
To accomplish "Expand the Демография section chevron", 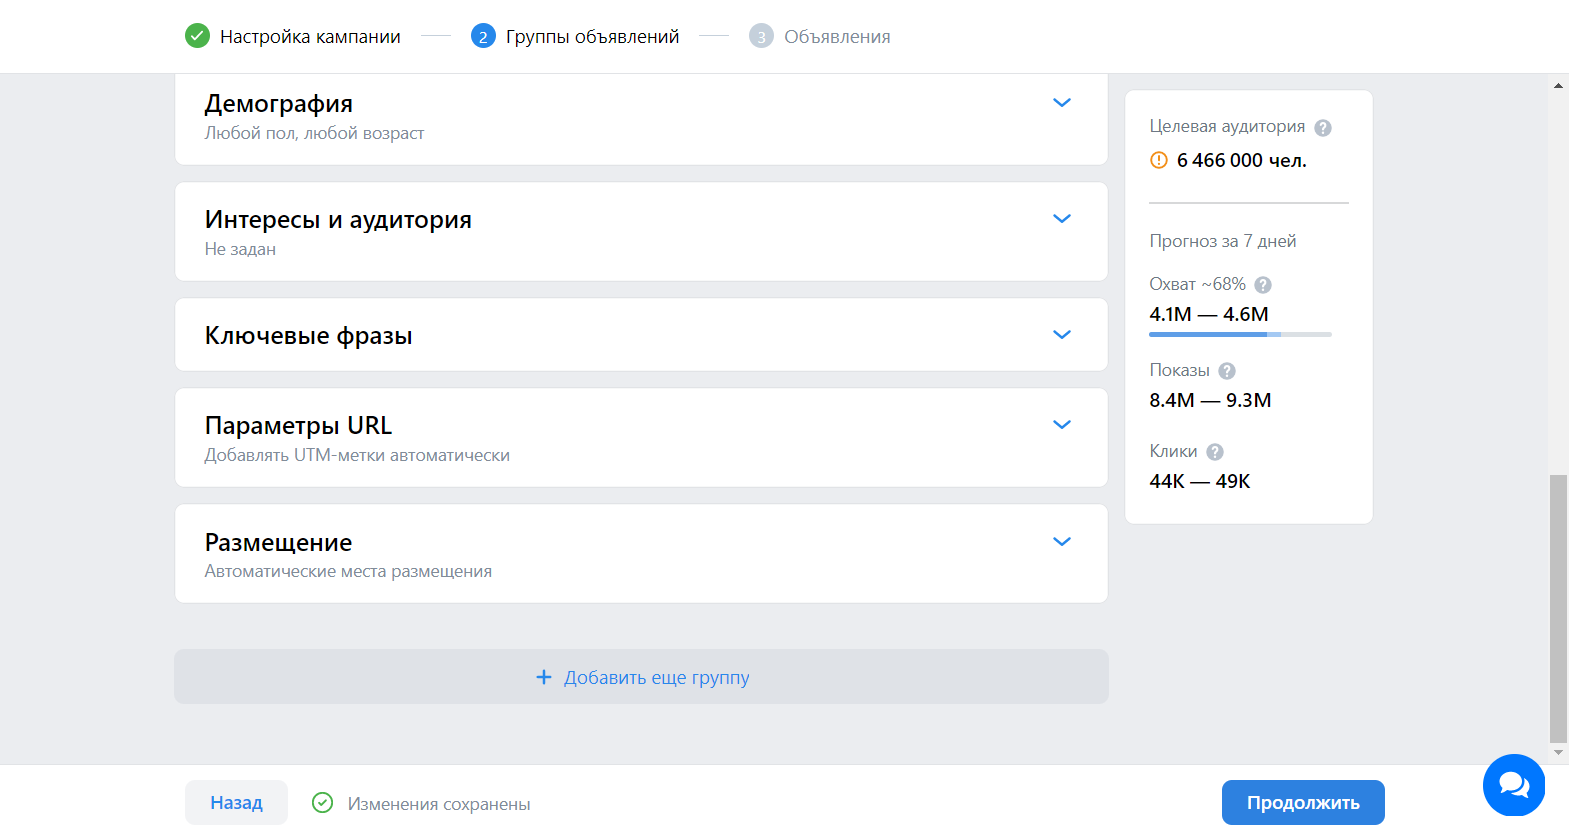I will (x=1062, y=103).
